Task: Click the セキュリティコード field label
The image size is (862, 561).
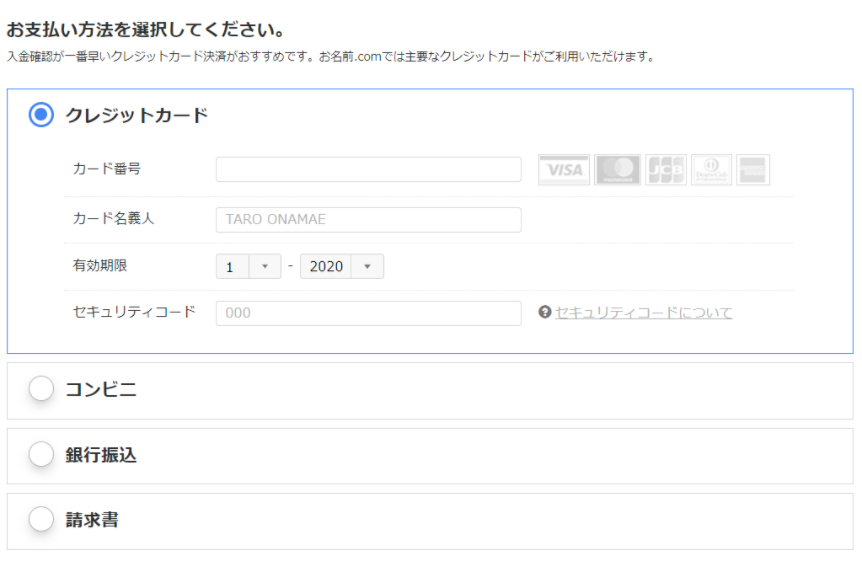Action: 134,312
